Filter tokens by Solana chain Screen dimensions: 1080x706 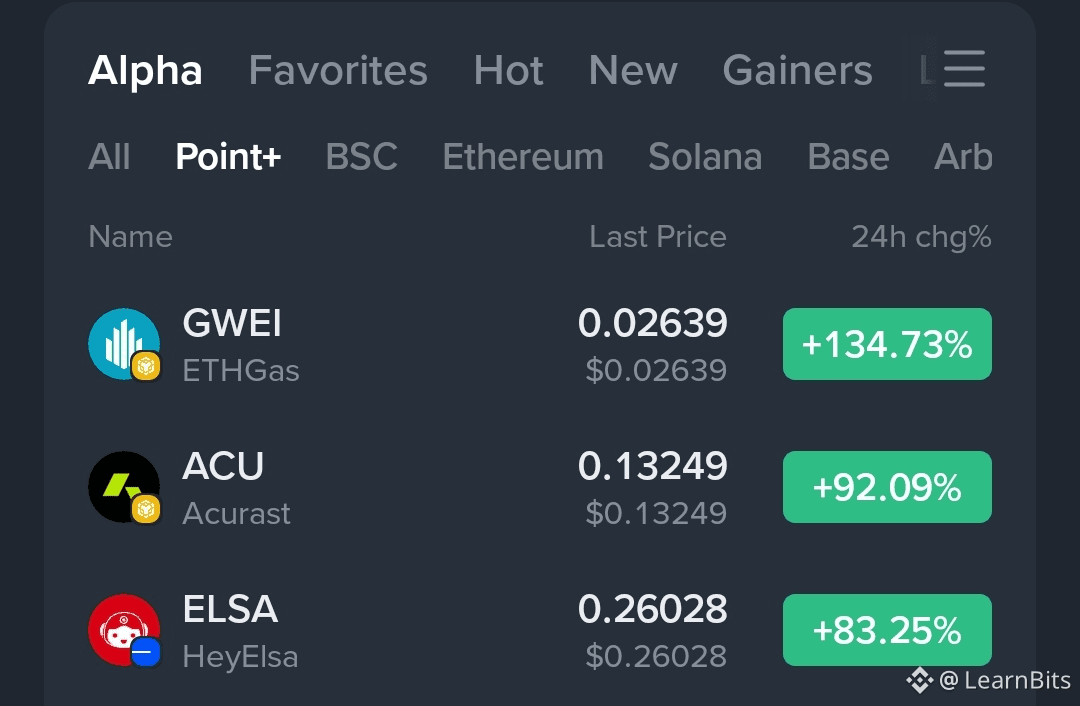click(x=705, y=157)
